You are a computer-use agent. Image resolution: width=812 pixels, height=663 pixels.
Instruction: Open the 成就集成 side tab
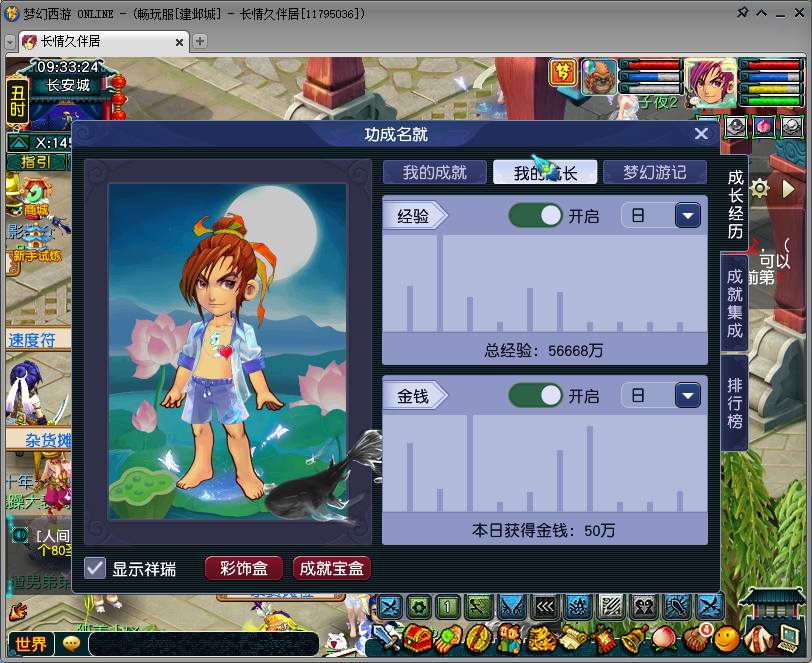[x=735, y=304]
